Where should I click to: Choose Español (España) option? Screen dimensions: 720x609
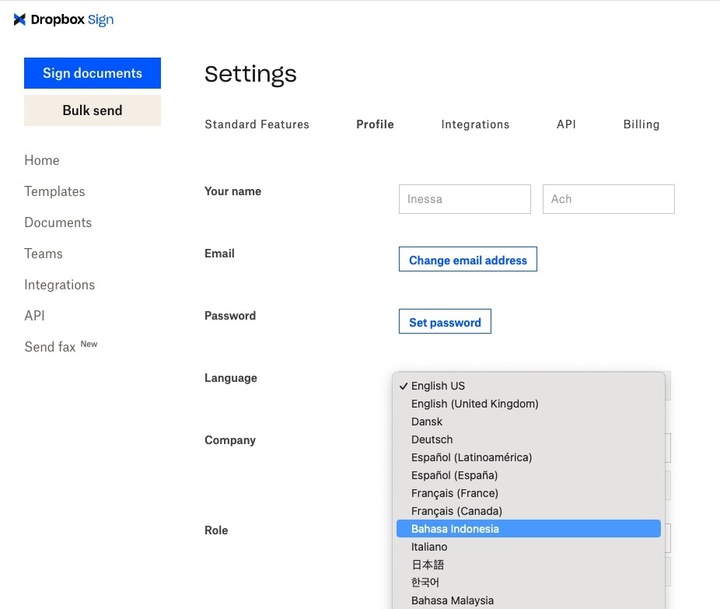pyautogui.click(x=529, y=475)
